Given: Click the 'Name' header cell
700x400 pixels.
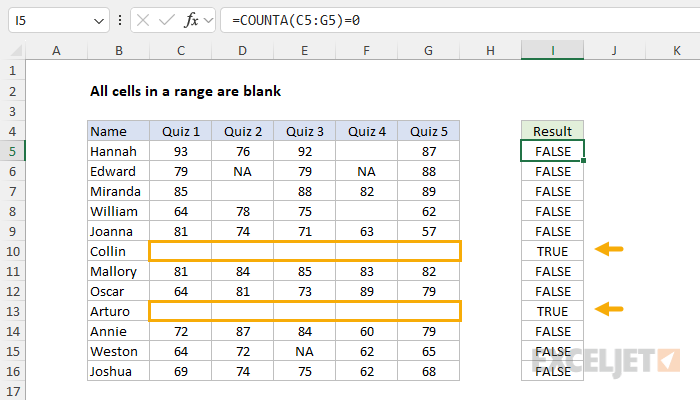Looking at the screenshot, I should pyautogui.click(x=119, y=131).
